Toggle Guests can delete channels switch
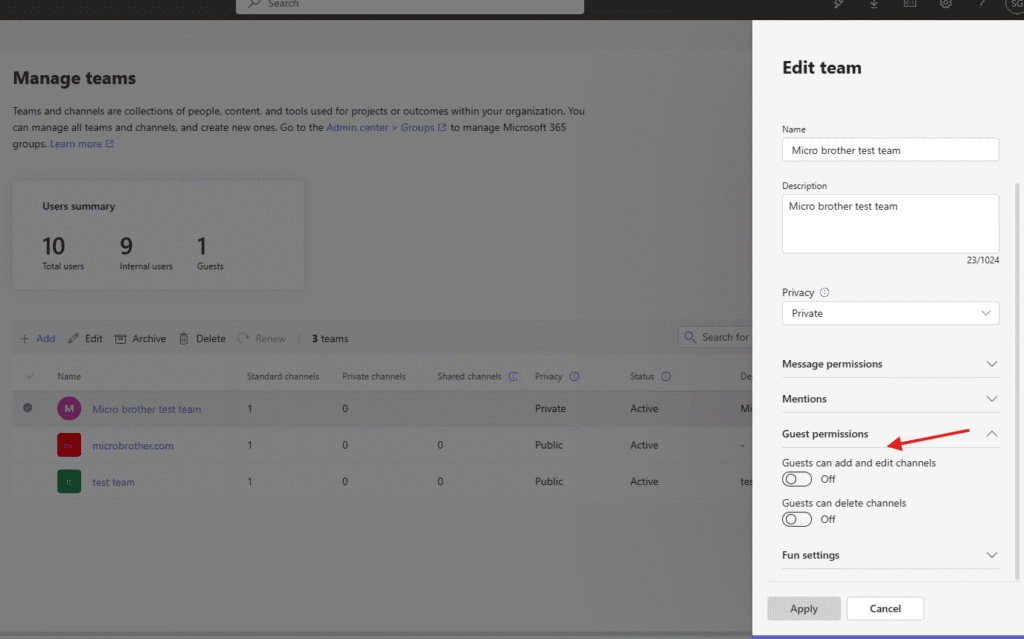 point(797,519)
